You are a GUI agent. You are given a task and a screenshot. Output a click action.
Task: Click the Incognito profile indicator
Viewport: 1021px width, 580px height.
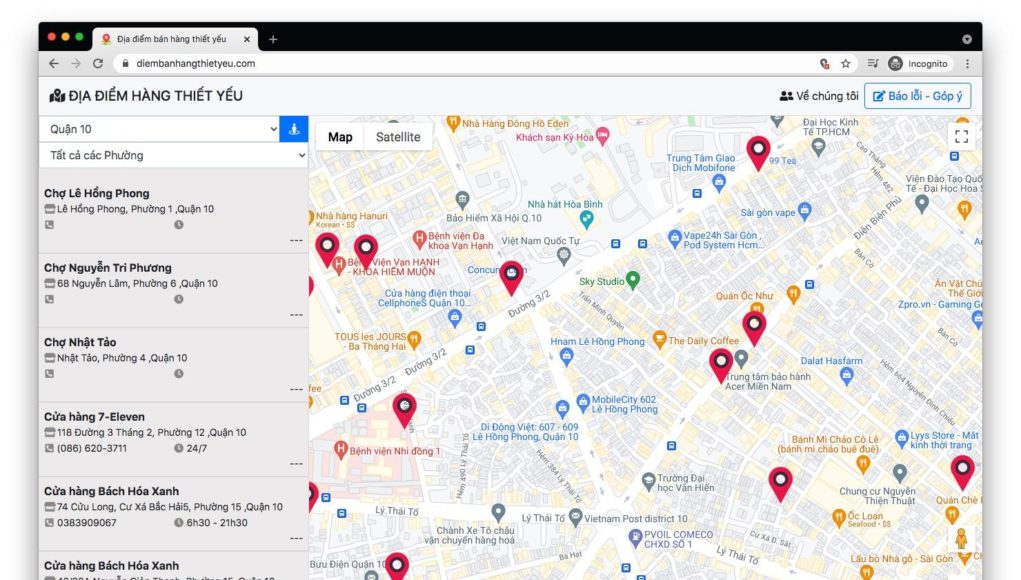[918, 63]
